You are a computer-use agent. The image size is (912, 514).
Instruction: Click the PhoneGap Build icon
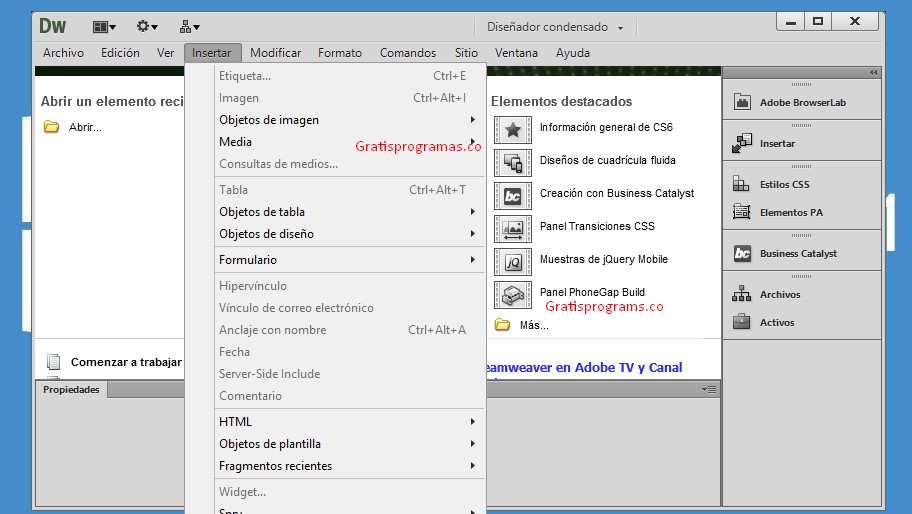(x=512, y=295)
